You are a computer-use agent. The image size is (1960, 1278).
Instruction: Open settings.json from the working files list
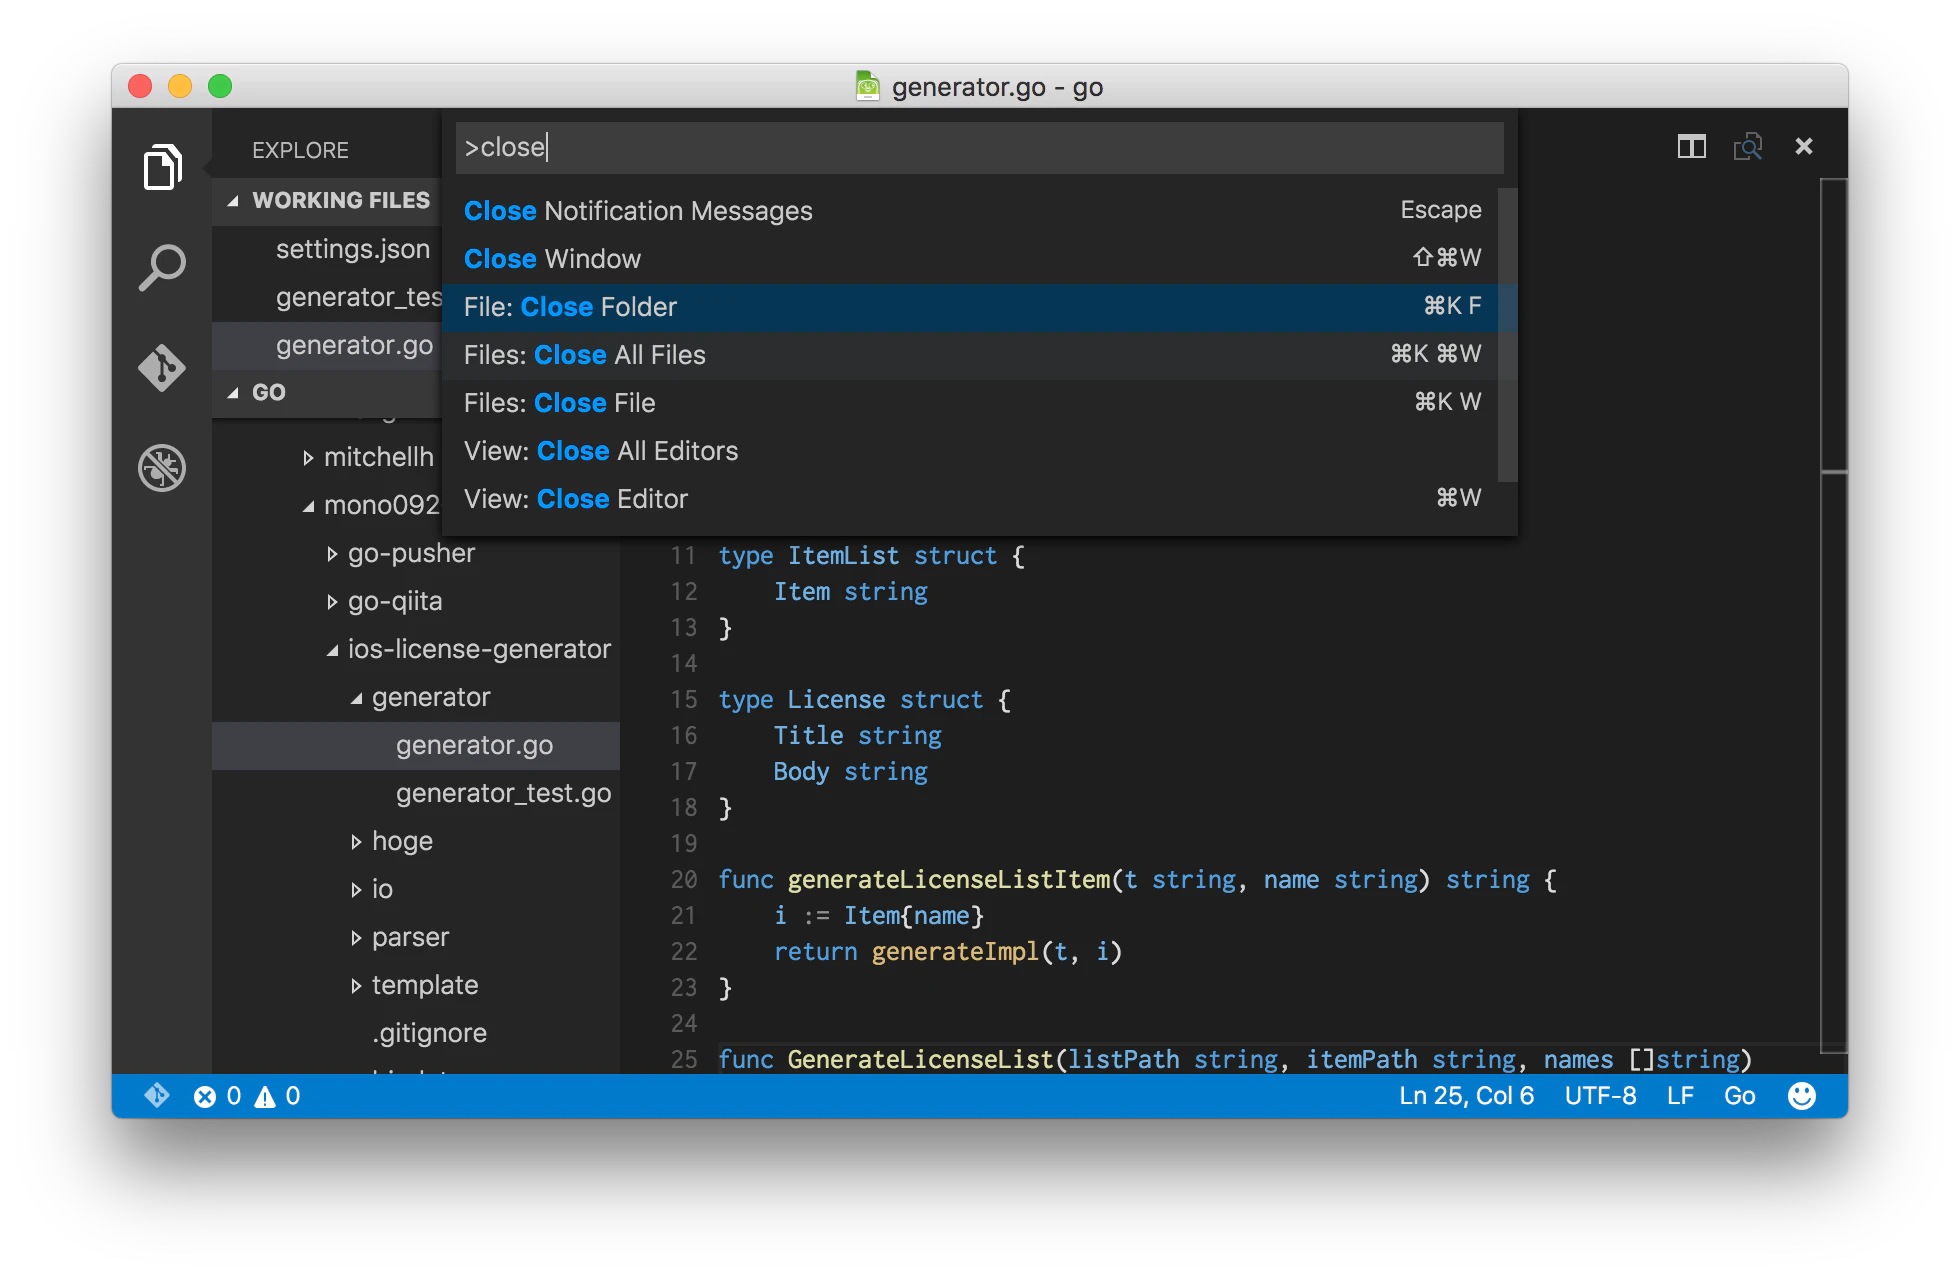click(x=352, y=249)
